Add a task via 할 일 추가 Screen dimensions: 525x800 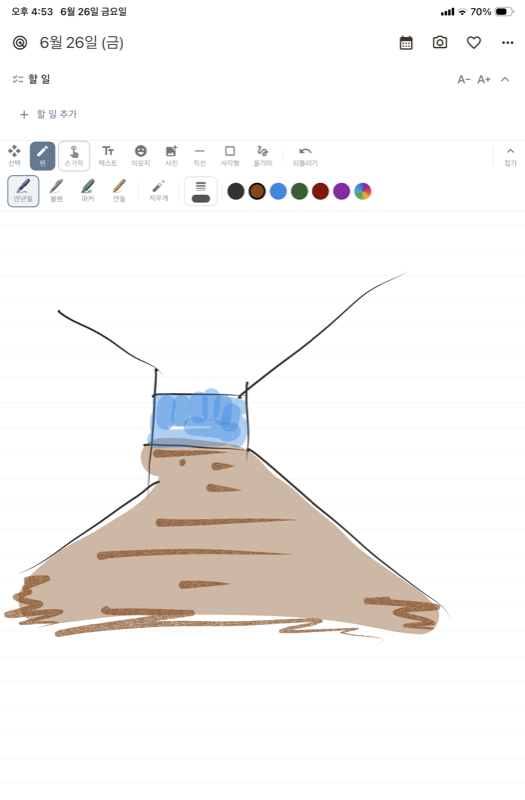pyautogui.click(x=48, y=114)
